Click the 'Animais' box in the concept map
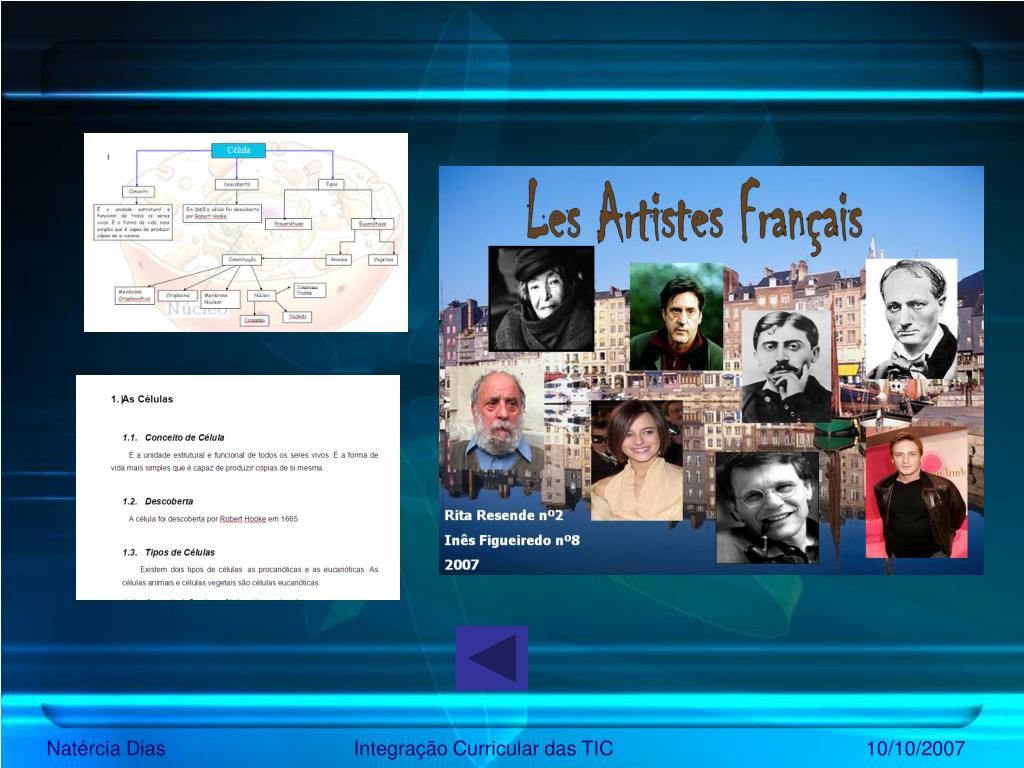This screenshot has width=1024, height=768. click(x=338, y=260)
